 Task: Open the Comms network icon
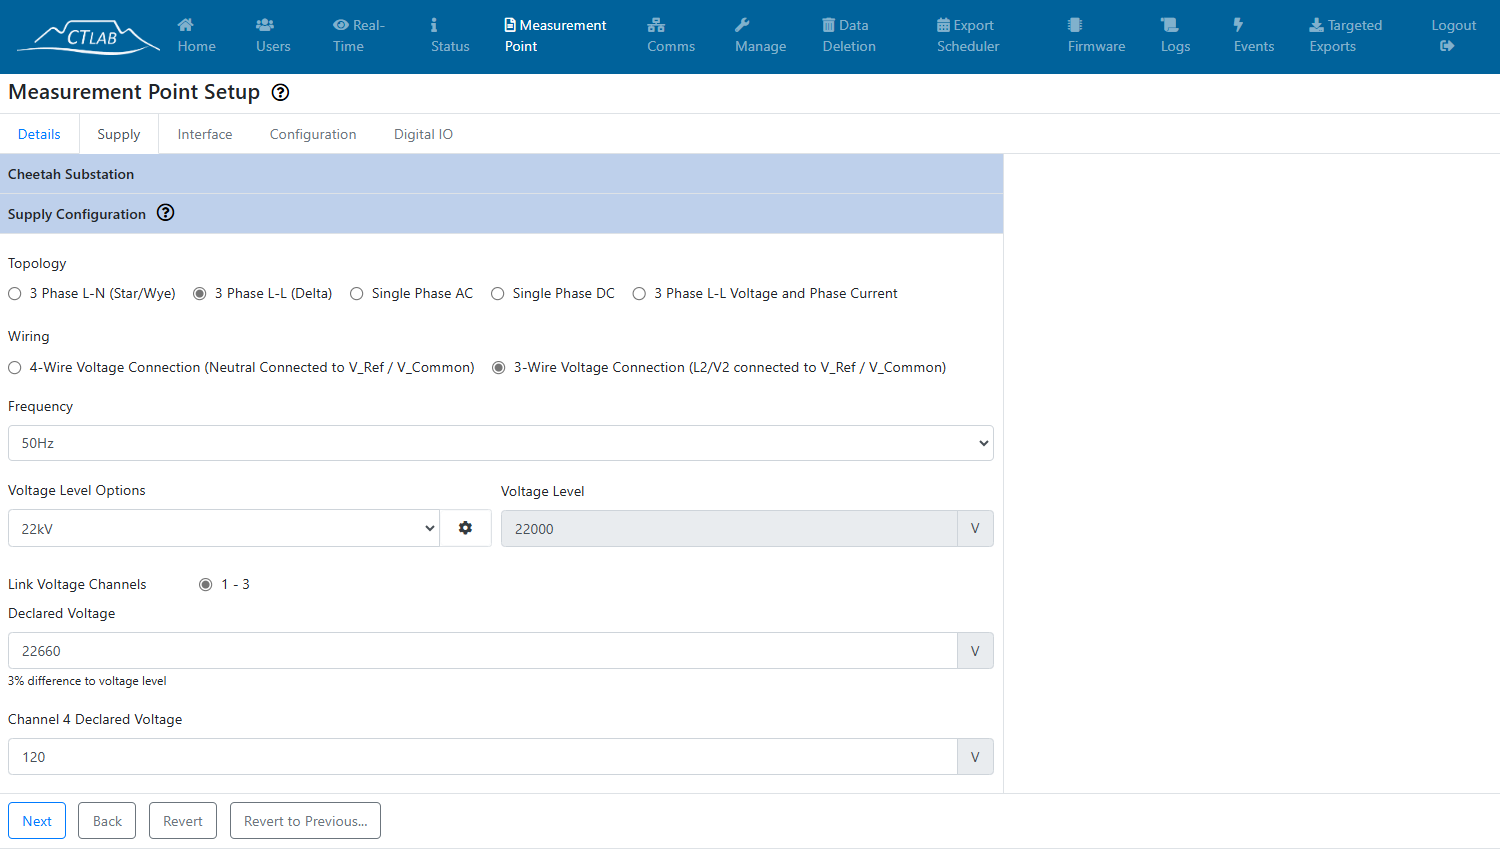tap(656, 25)
